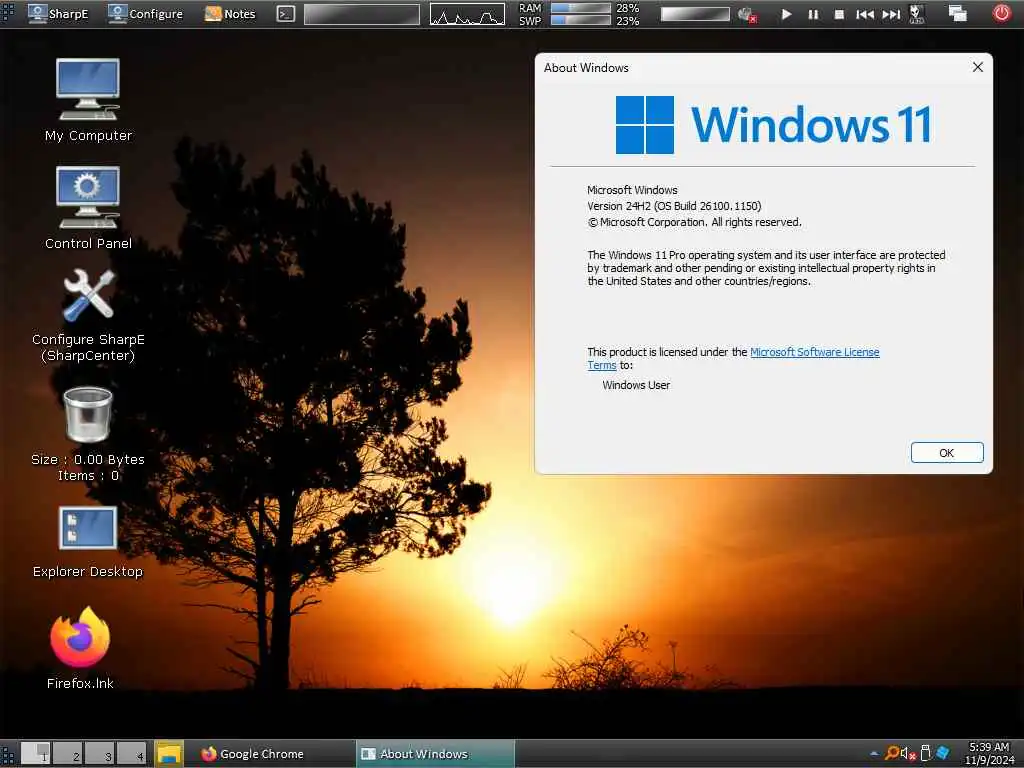Open the SharpE menu in top bar

[x=58, y=13]
